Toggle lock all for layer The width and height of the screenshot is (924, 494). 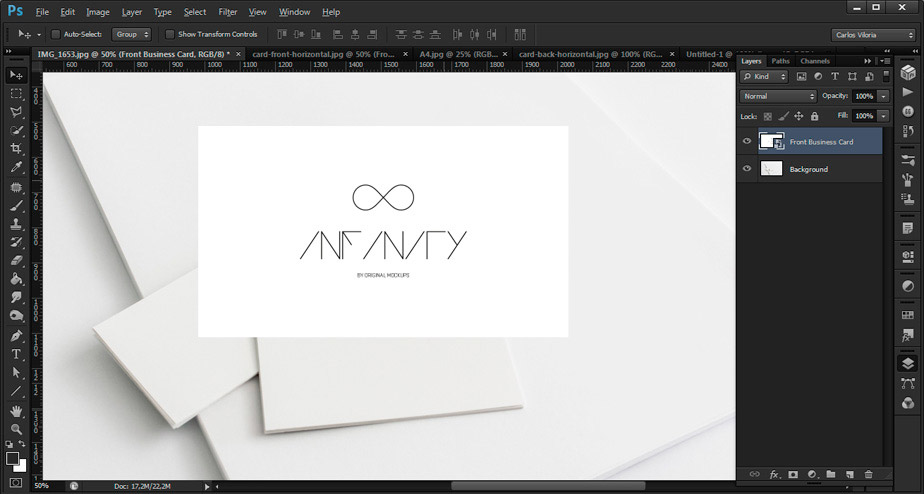pos(814,116)
